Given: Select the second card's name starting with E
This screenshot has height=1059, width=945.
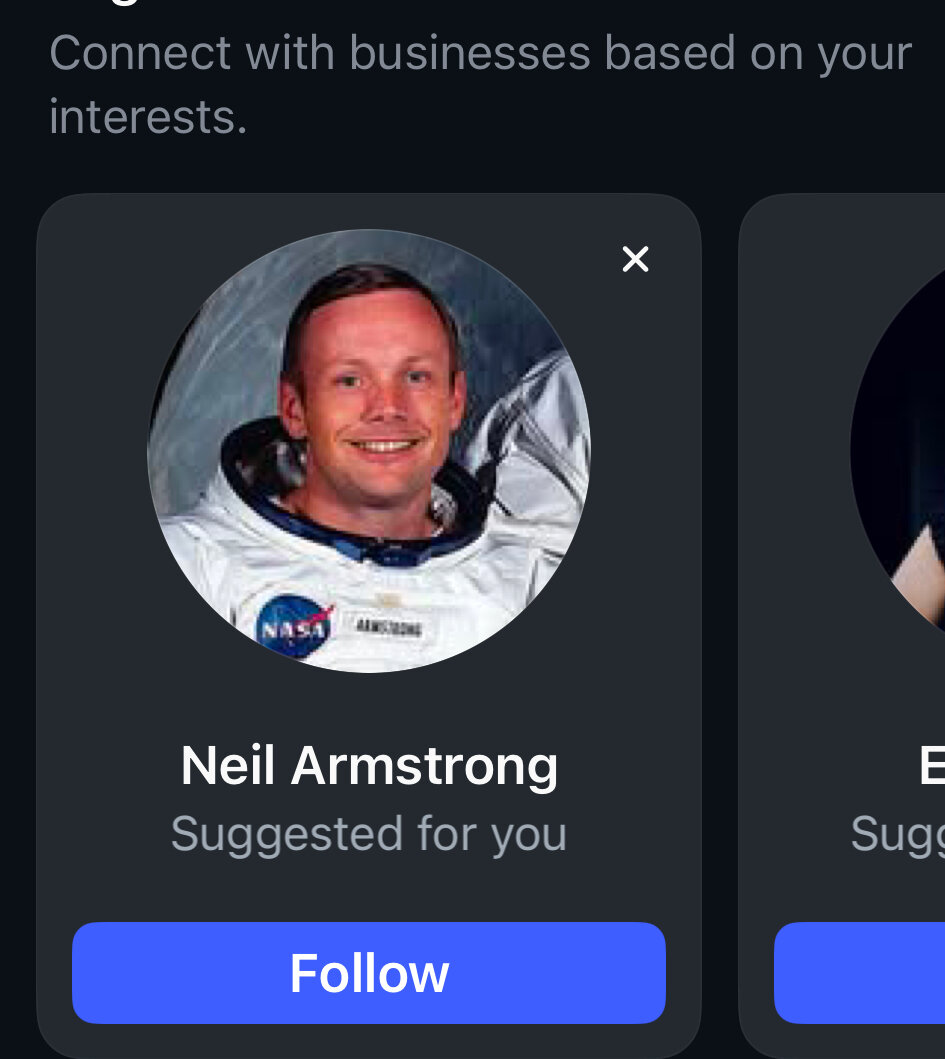Looking at the screenshot, I should point(932,765).
